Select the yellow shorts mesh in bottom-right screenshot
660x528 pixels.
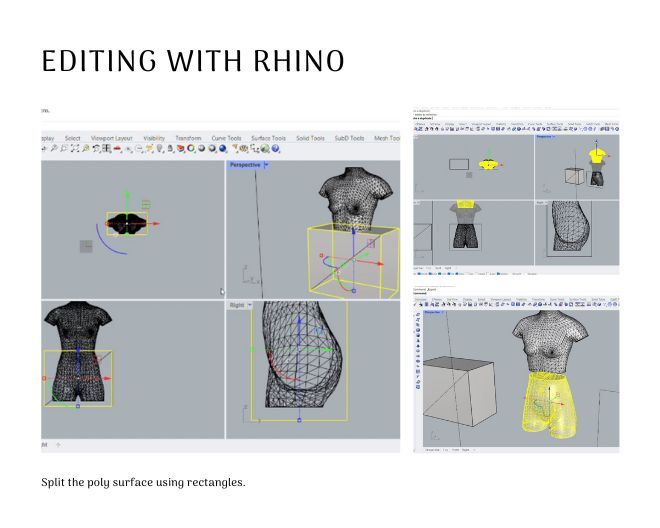[550, 405]
